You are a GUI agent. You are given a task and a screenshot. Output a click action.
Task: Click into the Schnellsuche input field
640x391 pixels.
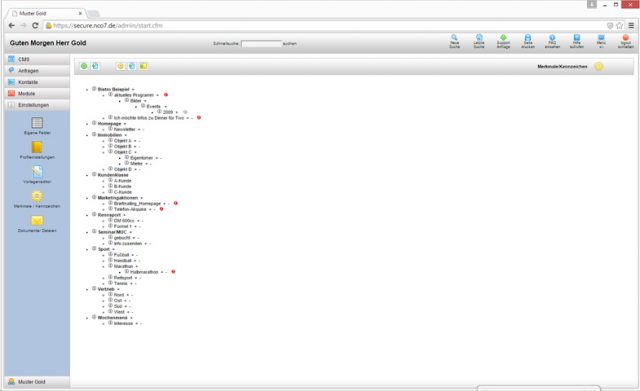click(262, 44)
